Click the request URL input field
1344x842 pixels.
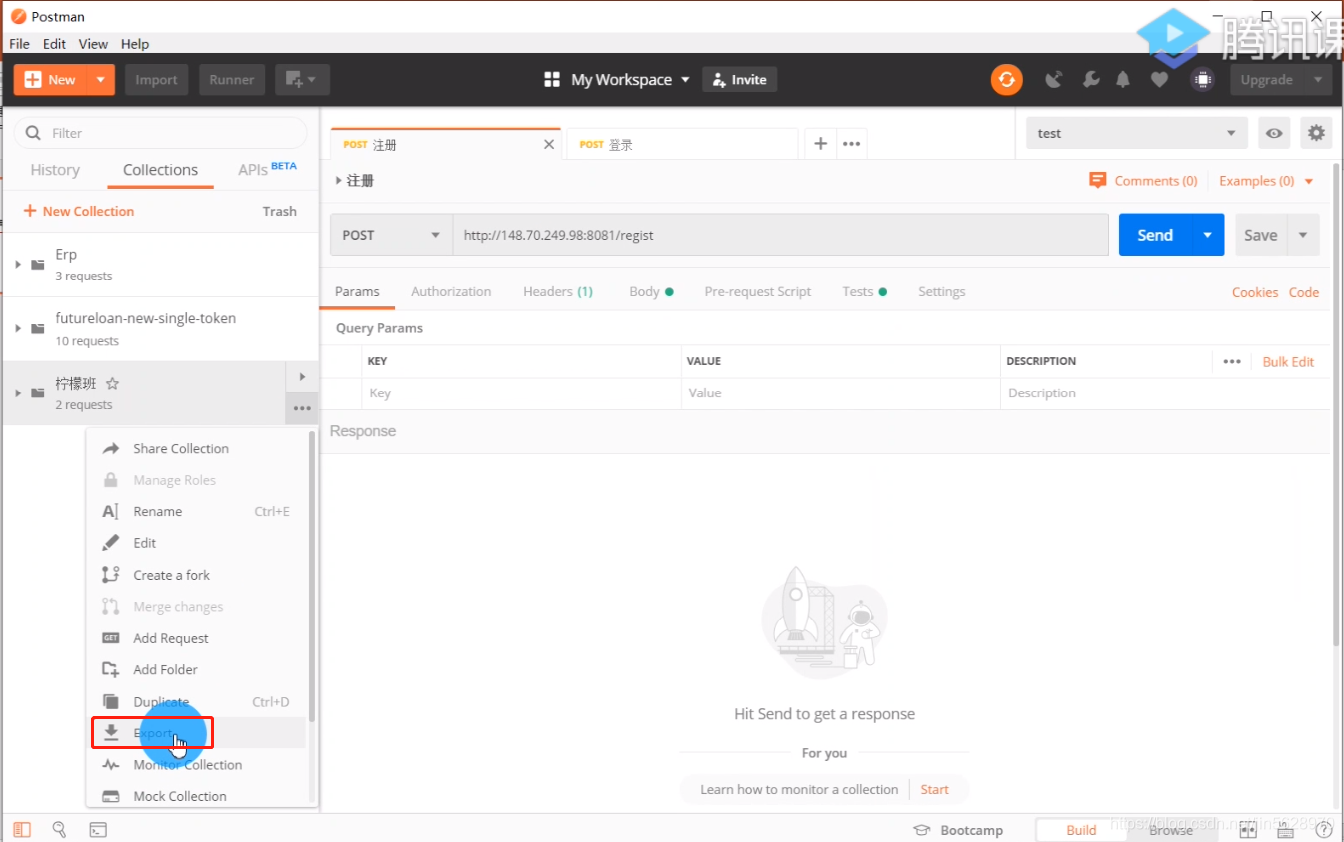click(x=780, y=235)
